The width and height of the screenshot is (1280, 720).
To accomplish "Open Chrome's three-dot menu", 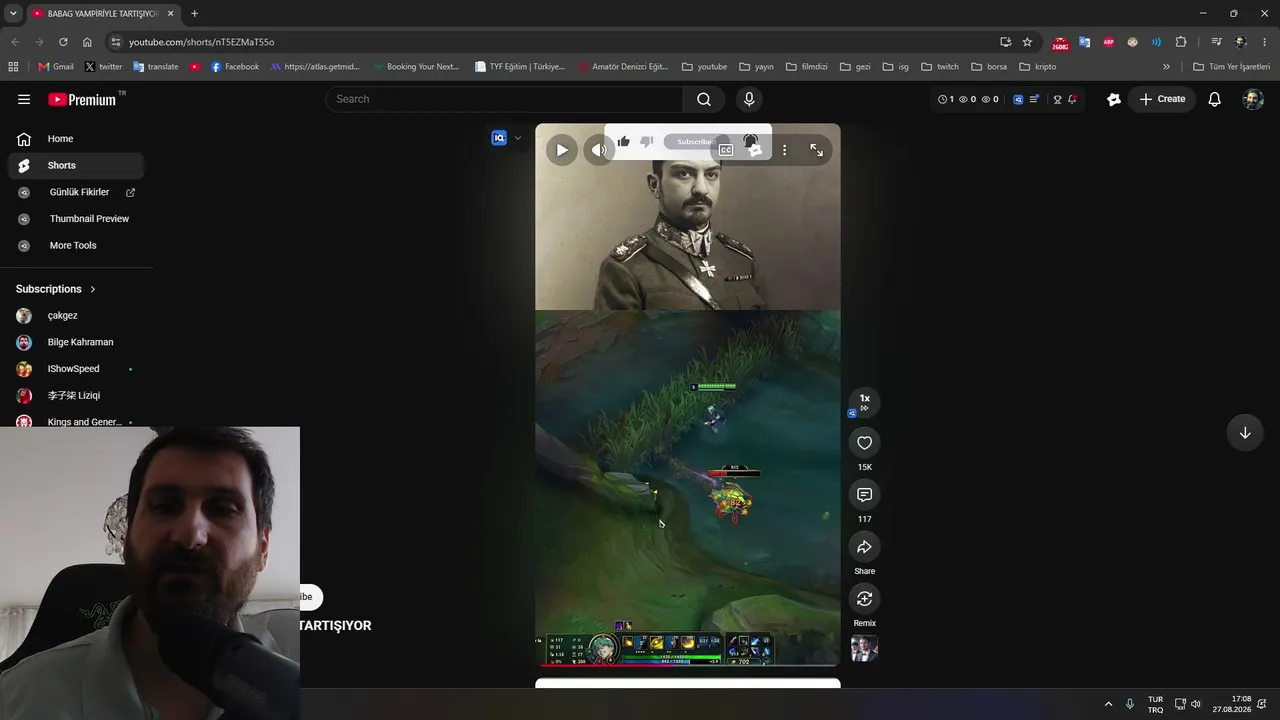I will pos(1265,42).
